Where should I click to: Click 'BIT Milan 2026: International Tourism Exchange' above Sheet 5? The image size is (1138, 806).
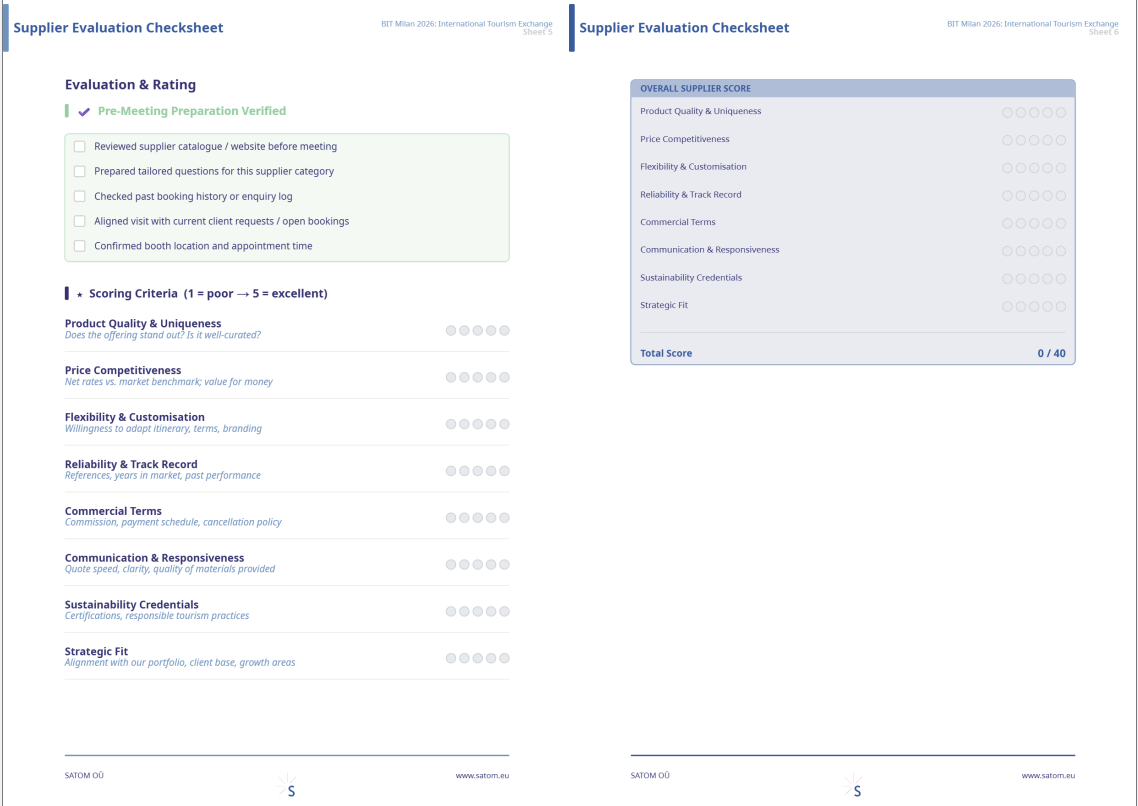point(467,24)
